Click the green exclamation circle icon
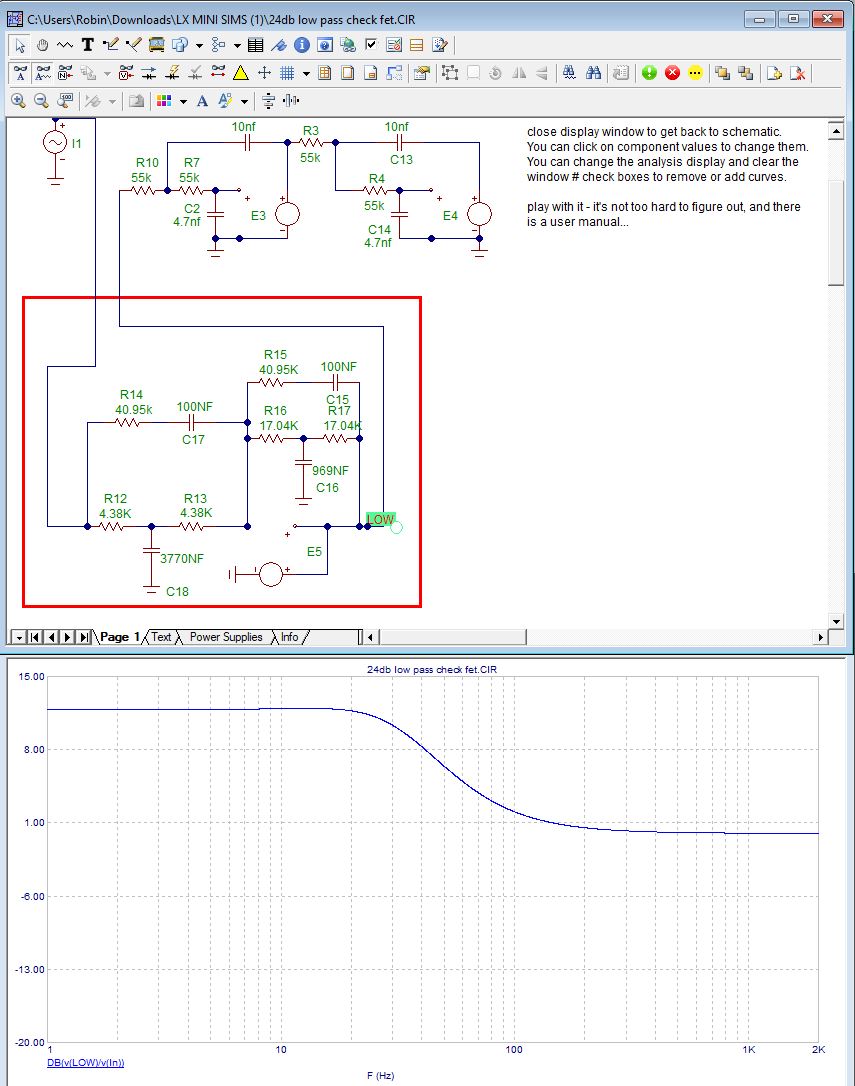 coord(649,73)
